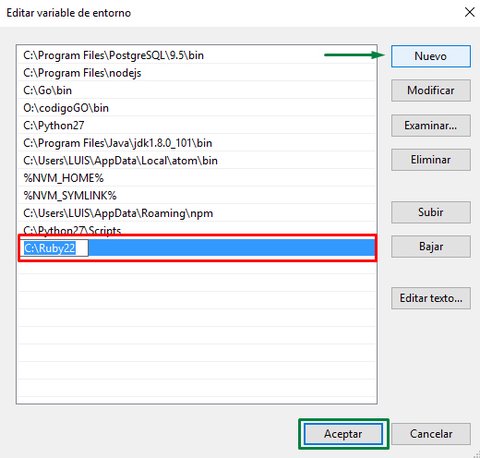Open Editar texto... editor
Screen dimensions: 480x458
[431, 298]
